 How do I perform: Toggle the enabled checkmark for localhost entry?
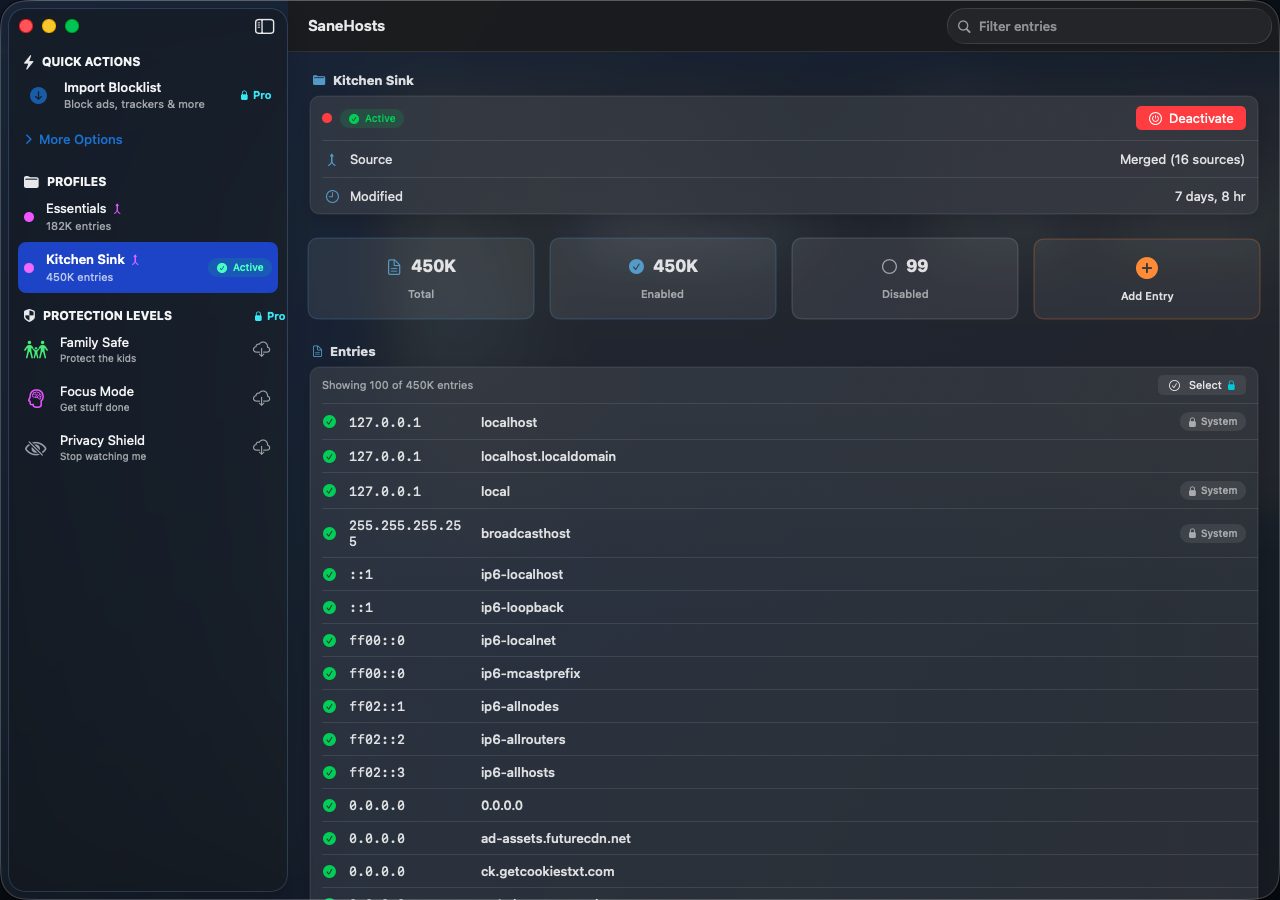[329, 422]
